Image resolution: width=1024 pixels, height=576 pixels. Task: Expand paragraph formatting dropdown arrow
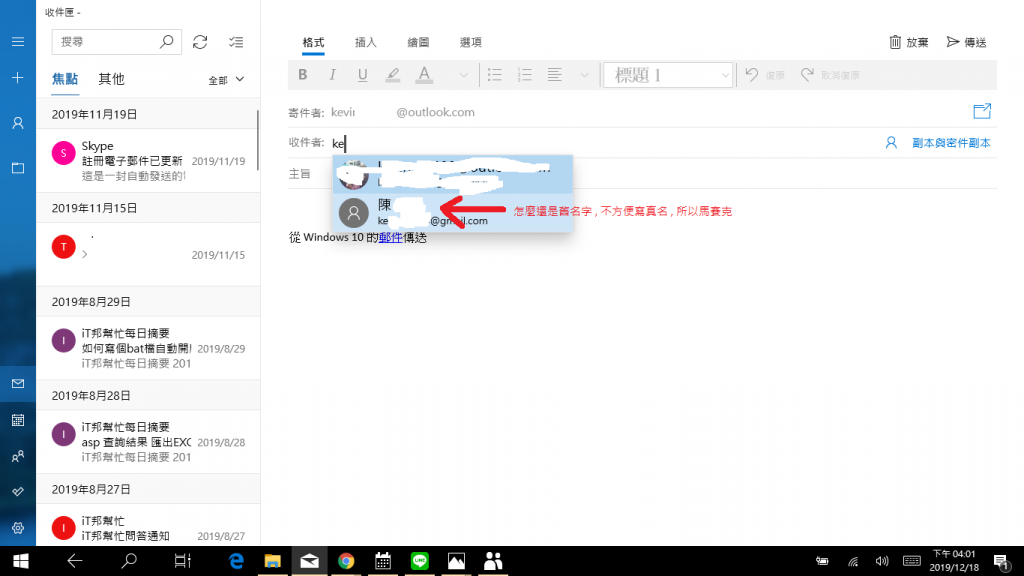point(584,75)
